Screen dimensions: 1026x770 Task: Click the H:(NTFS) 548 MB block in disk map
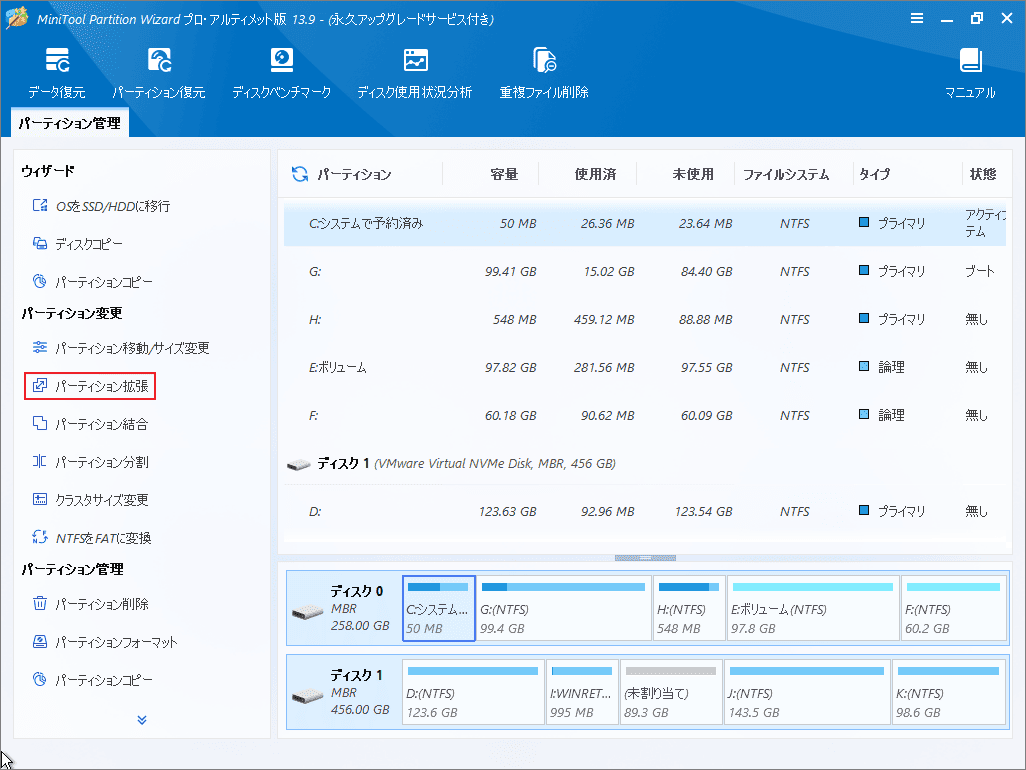(x=688, y=608)
